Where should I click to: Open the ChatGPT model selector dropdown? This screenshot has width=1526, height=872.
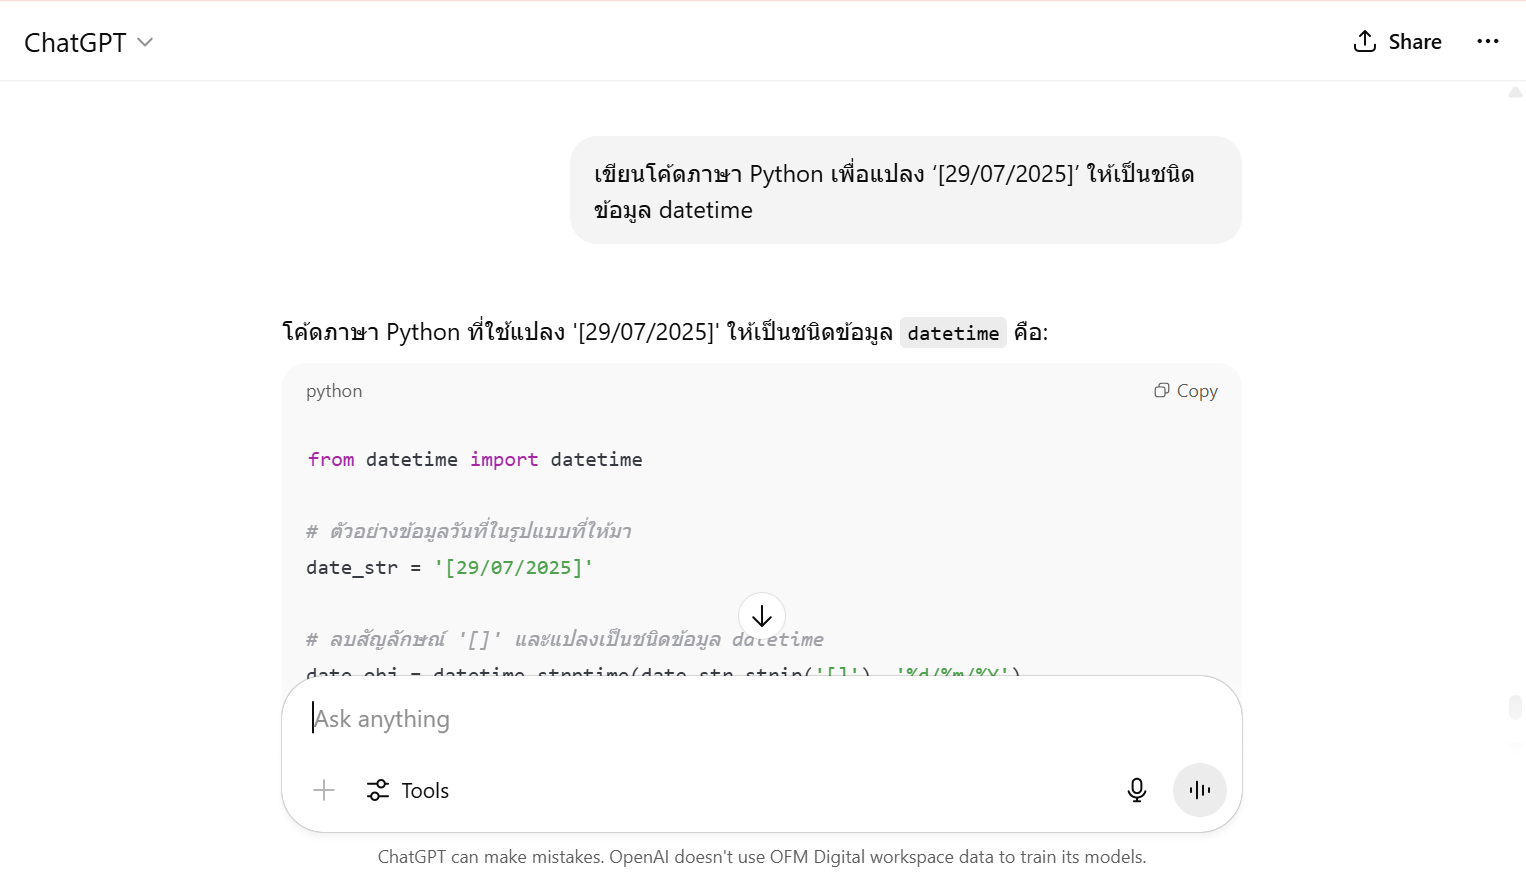(x=88, y=42)
